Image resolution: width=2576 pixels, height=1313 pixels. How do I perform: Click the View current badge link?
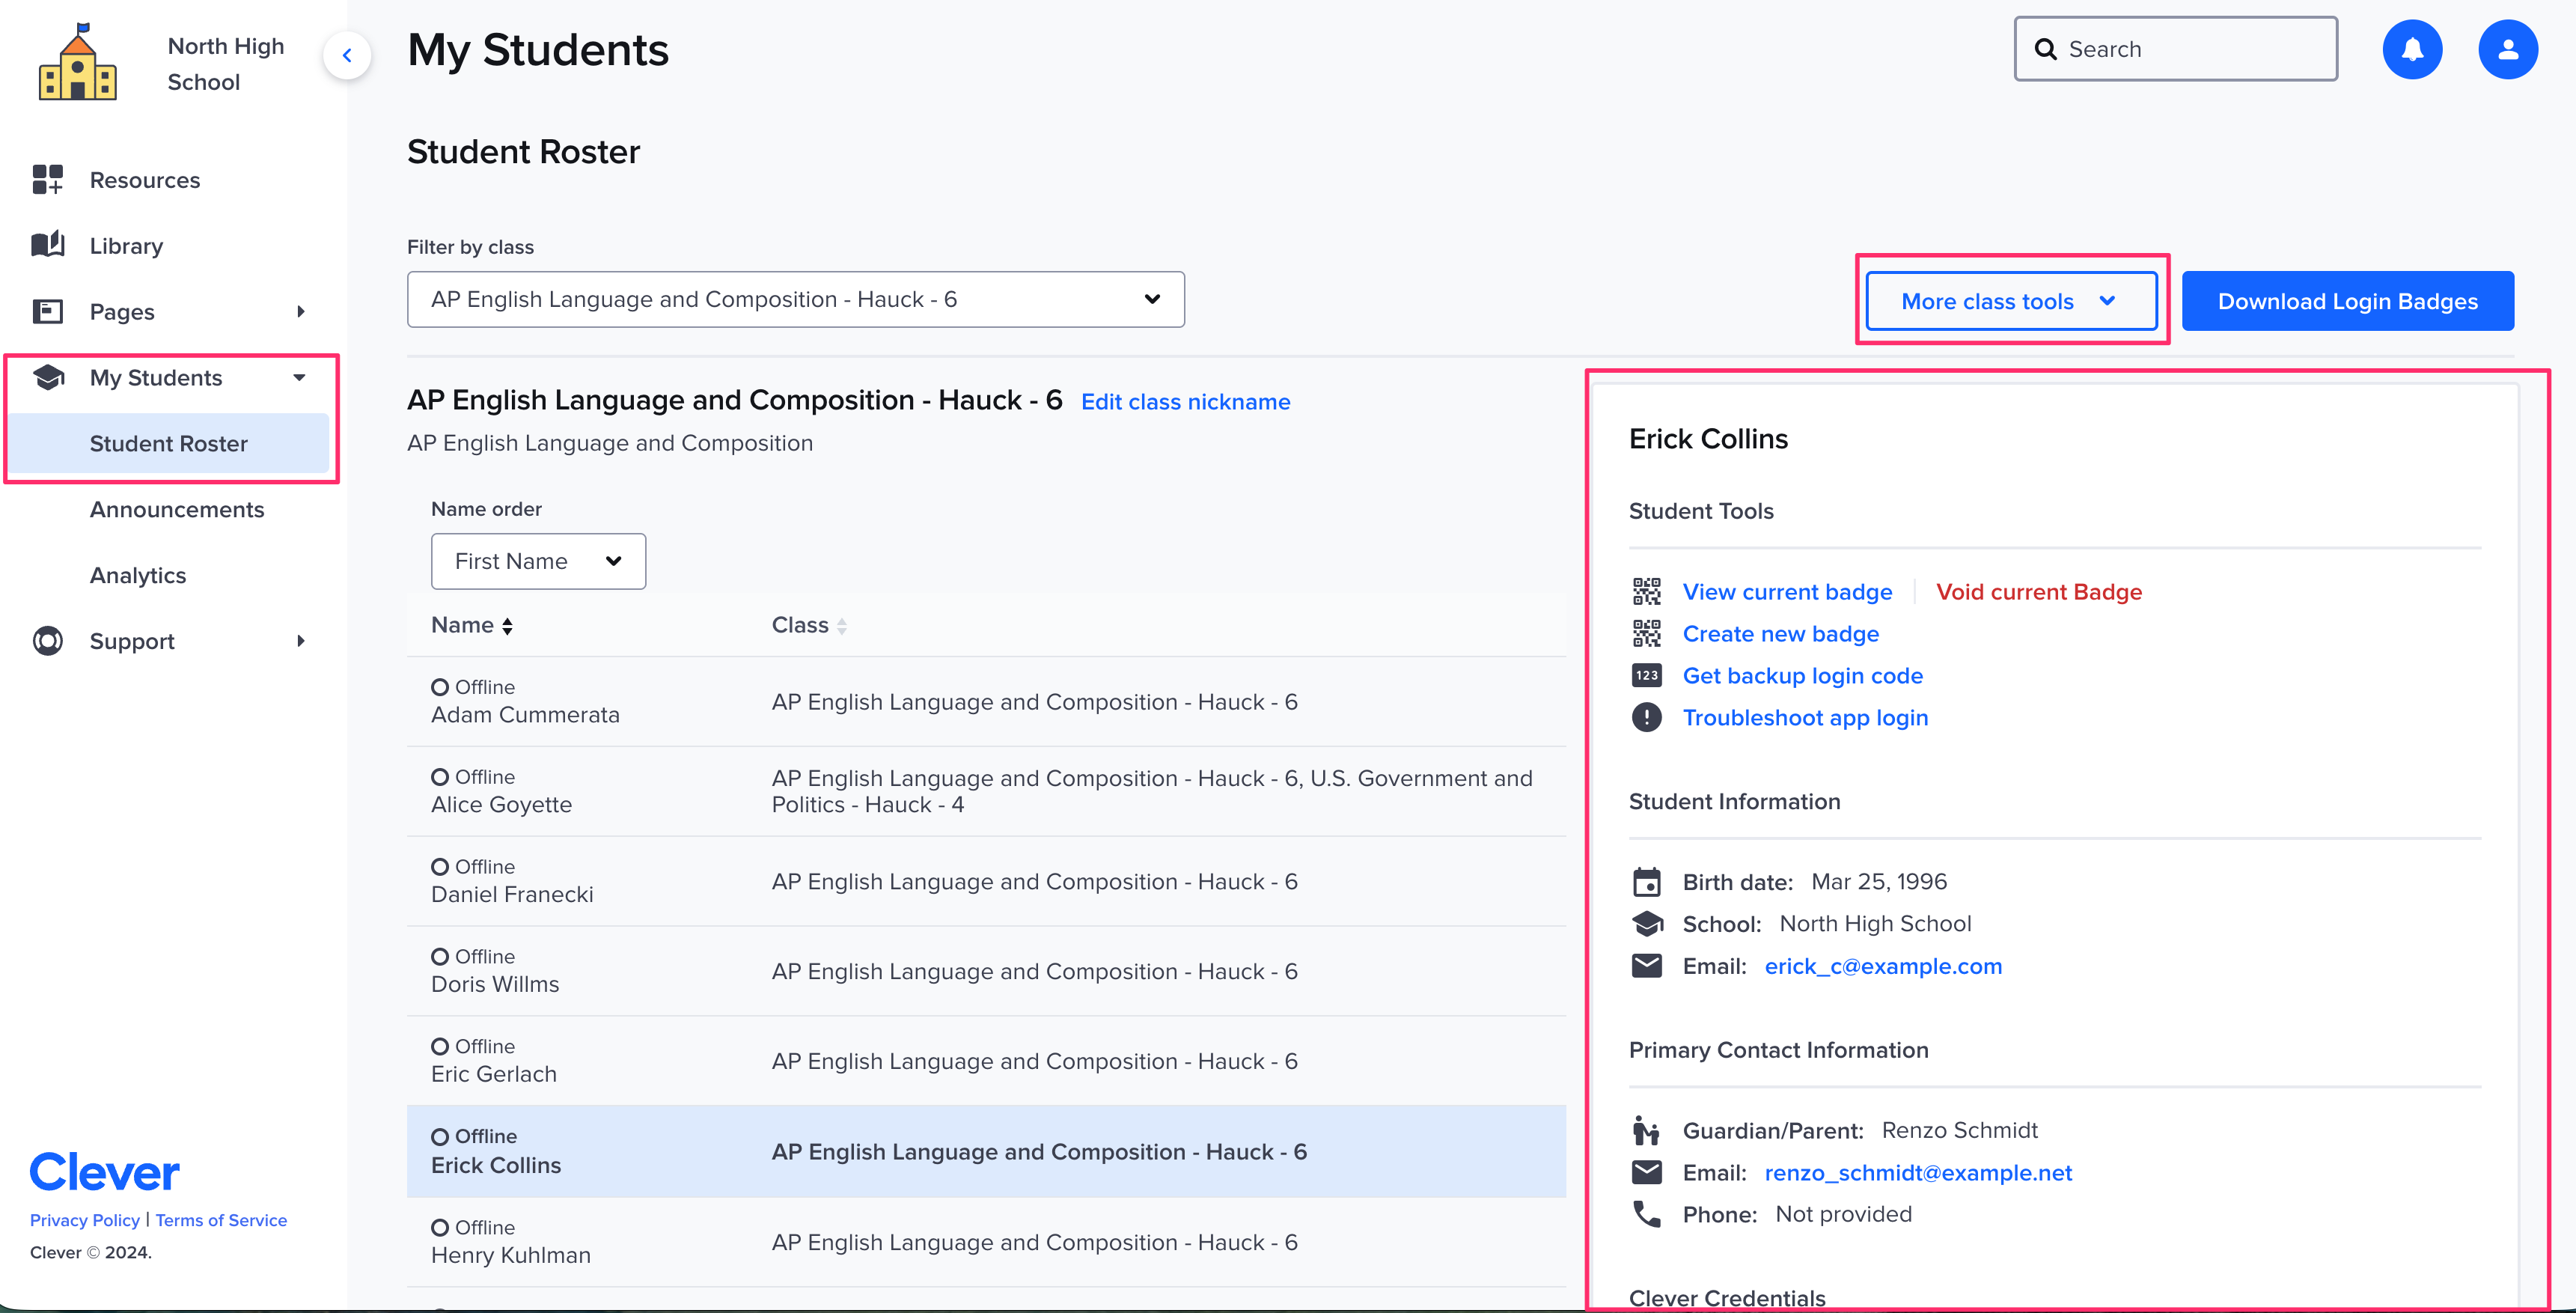(1787, 592)
